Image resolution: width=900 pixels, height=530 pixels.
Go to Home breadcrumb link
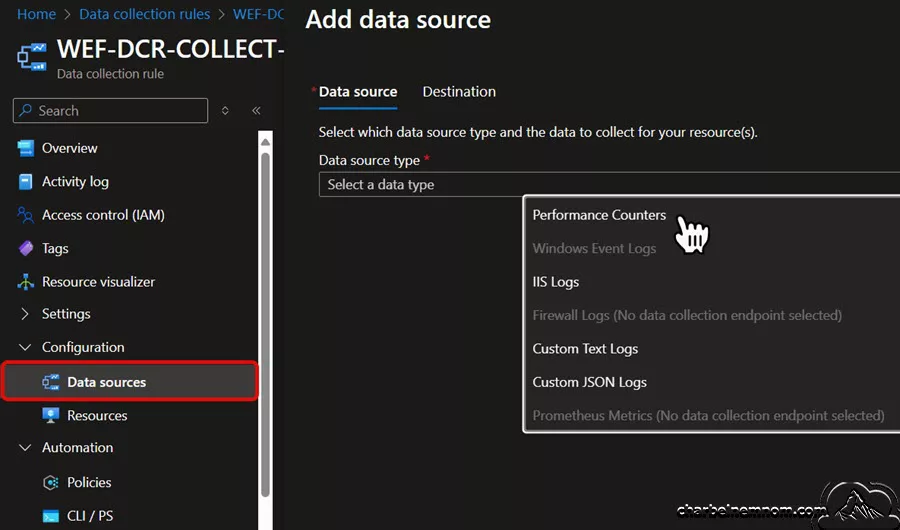[36, 14]
